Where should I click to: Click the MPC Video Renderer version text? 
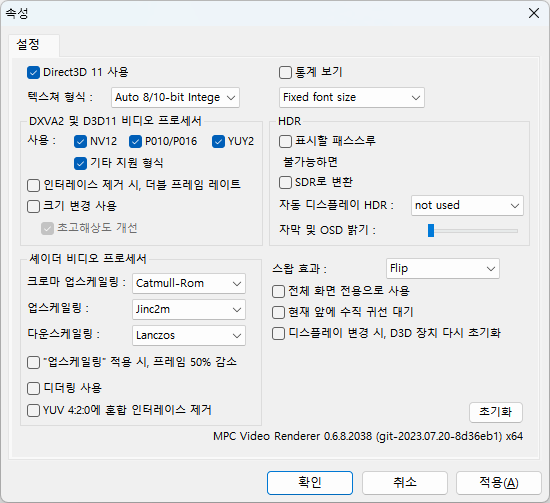[x=368, y=436]
